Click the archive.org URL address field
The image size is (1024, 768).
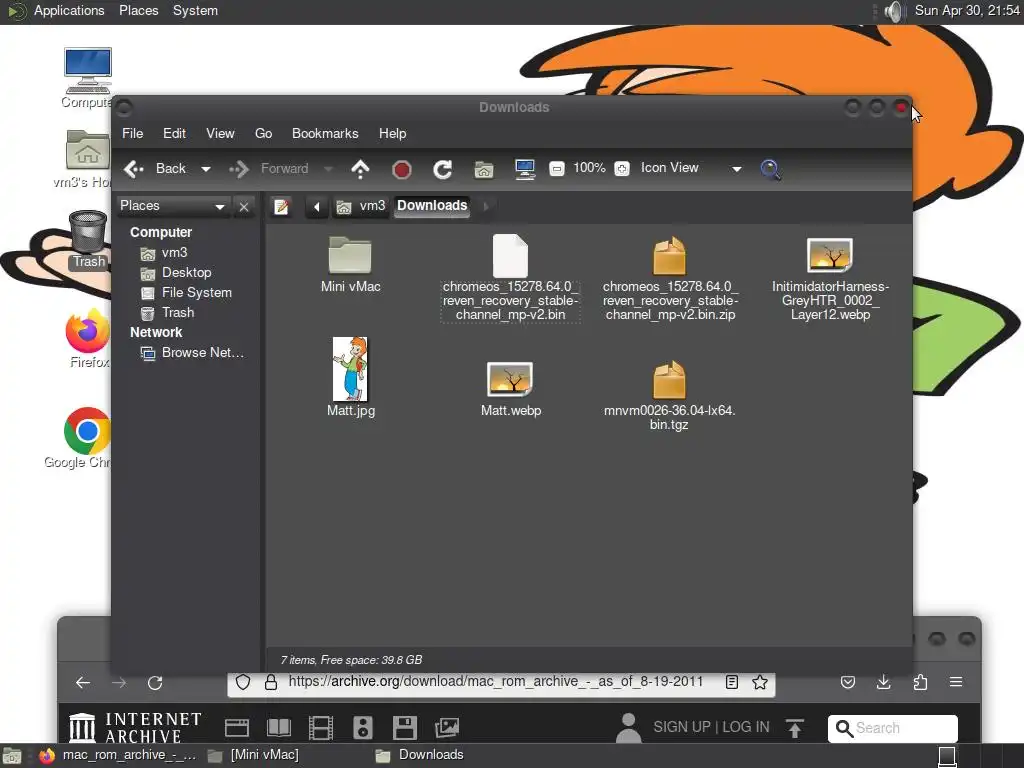click(x=496, y=682)
